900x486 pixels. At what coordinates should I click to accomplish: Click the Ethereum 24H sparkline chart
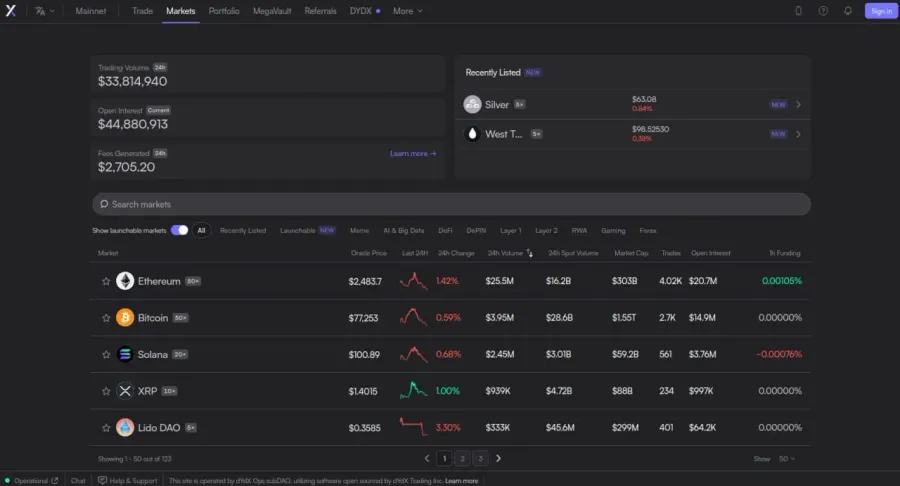coord(413,281)
